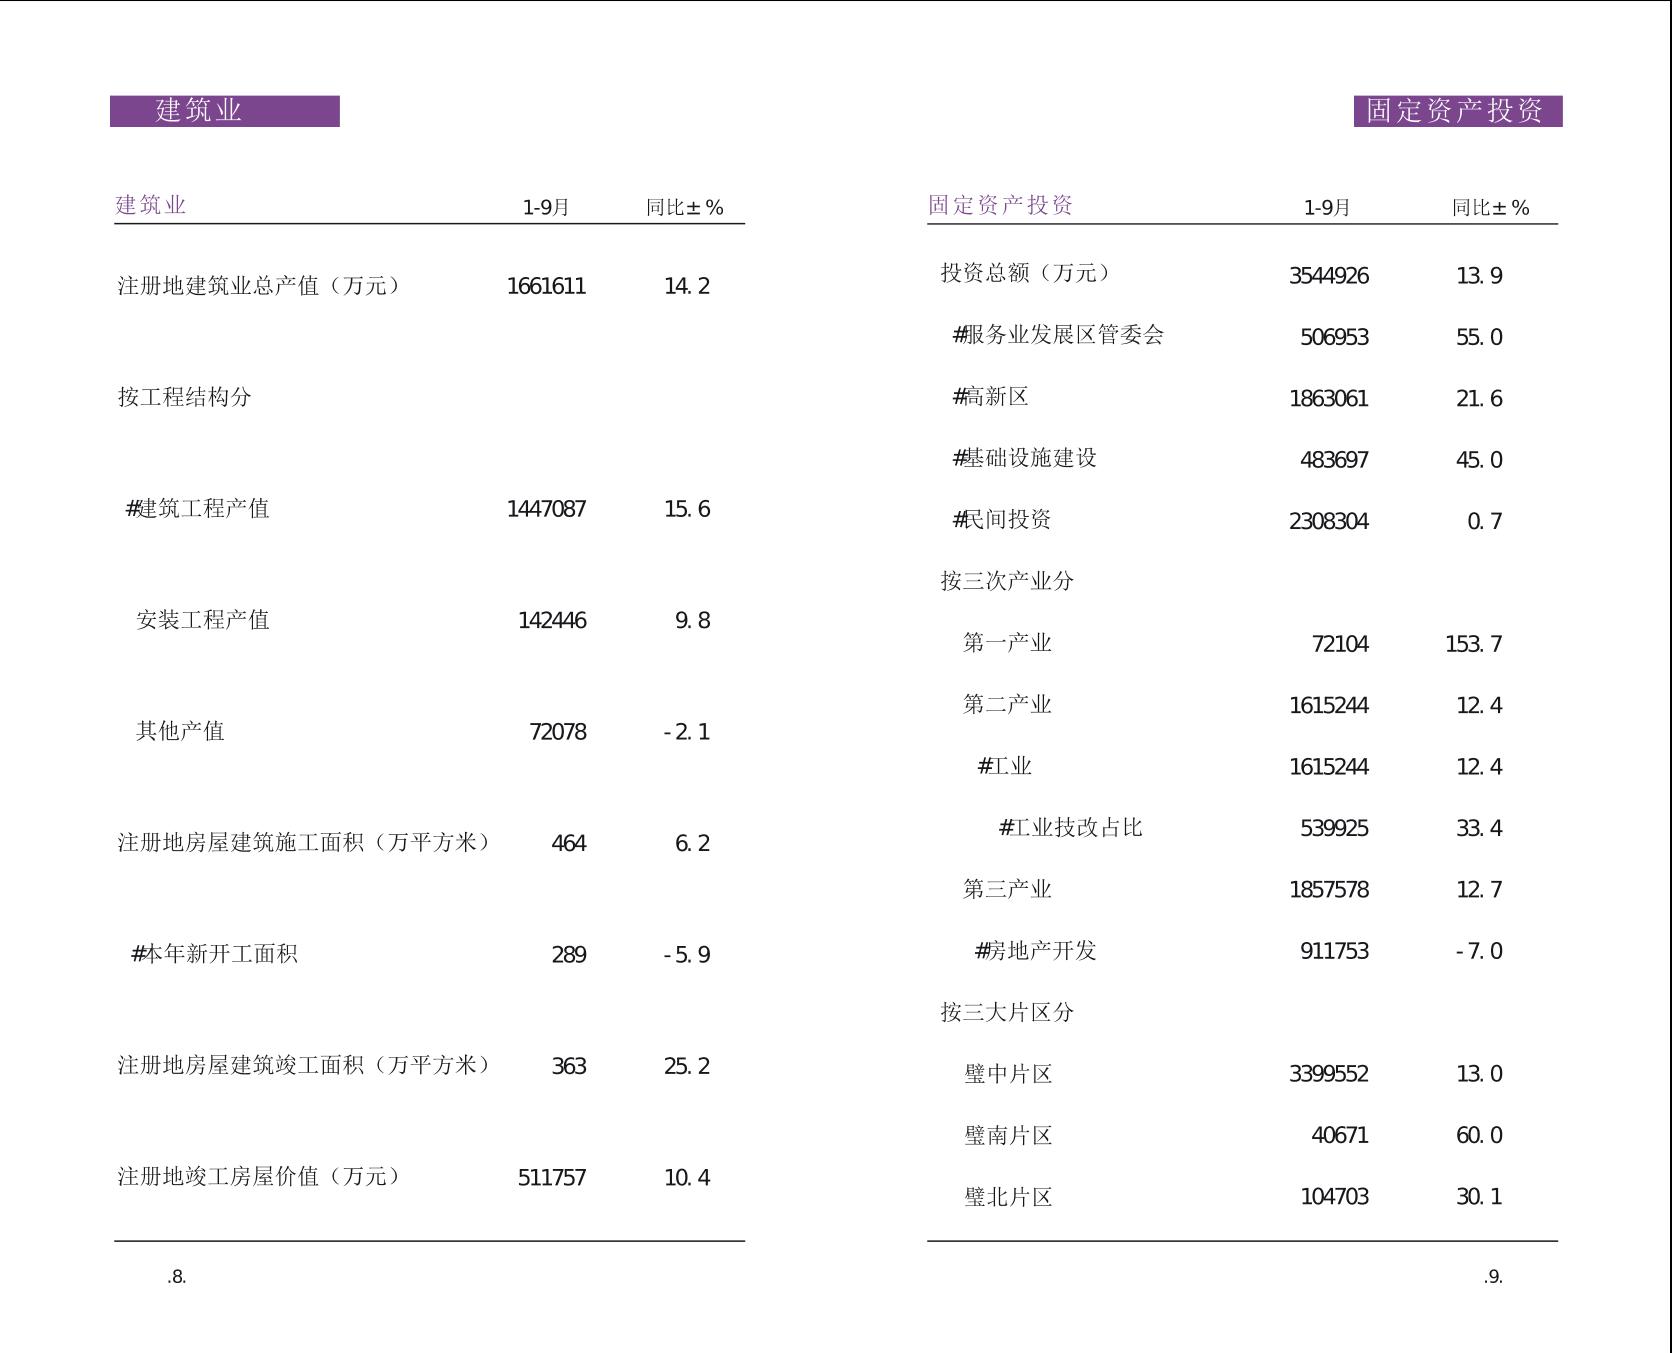Select value 1863061

tap(1329, 399)
